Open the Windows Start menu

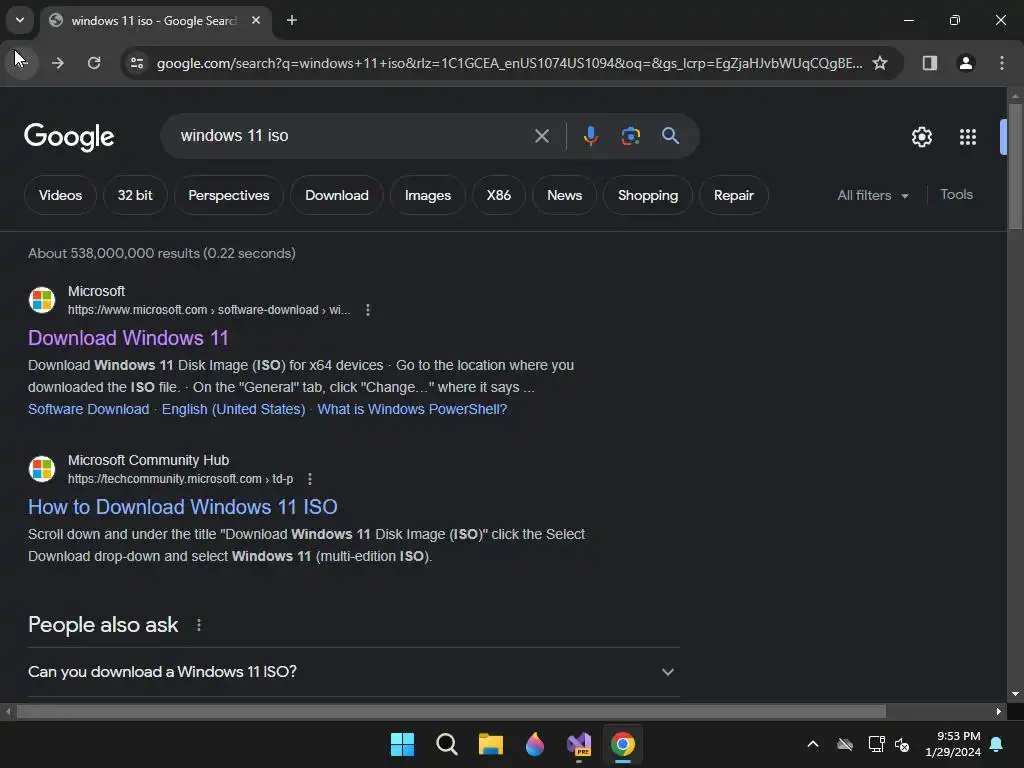pos(402,744)
